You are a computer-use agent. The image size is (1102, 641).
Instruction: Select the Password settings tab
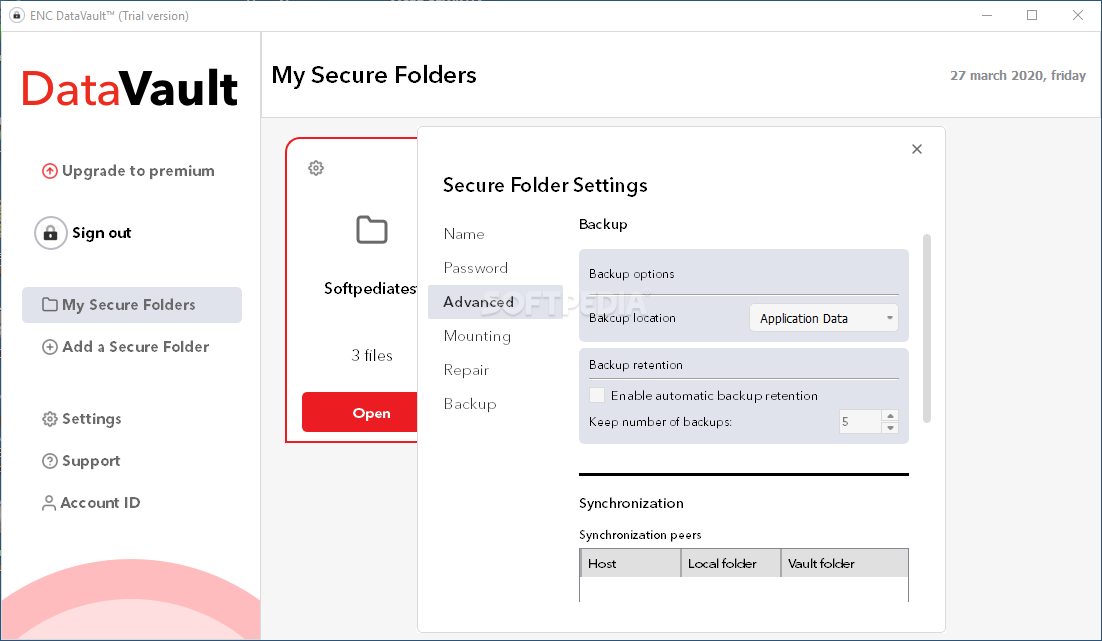[476, 268]
